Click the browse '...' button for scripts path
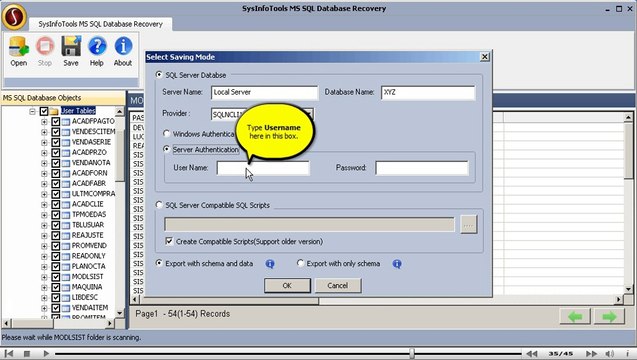The height and width of the screenshot is (360, 637). [x=468, y=225]
